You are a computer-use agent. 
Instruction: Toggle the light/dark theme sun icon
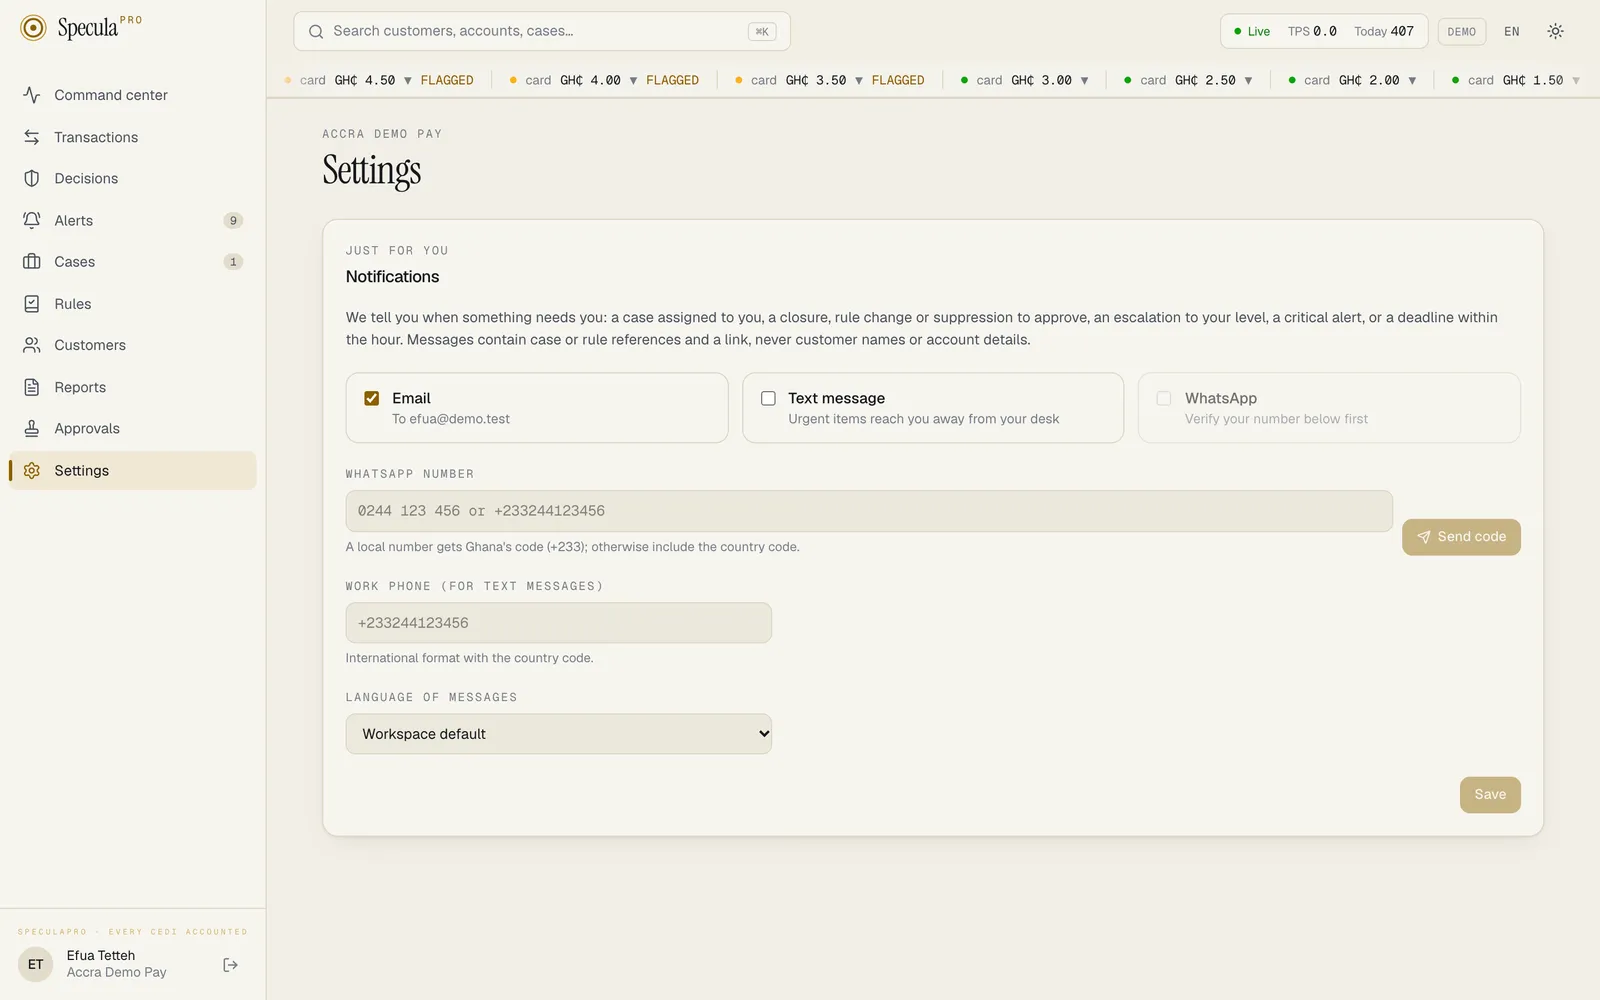click(1555, 31)
